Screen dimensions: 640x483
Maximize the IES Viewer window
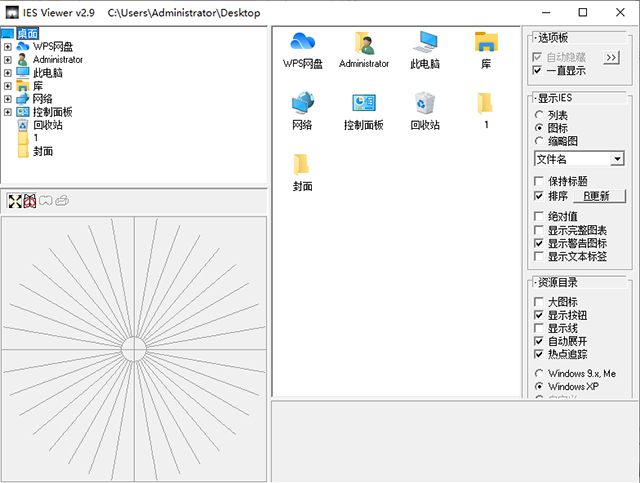(x=583, y=13)
